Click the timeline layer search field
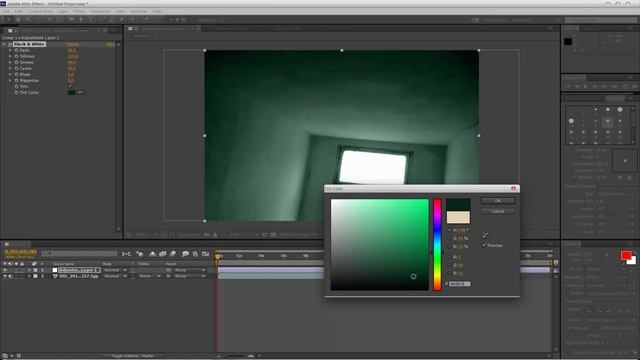 79,253
